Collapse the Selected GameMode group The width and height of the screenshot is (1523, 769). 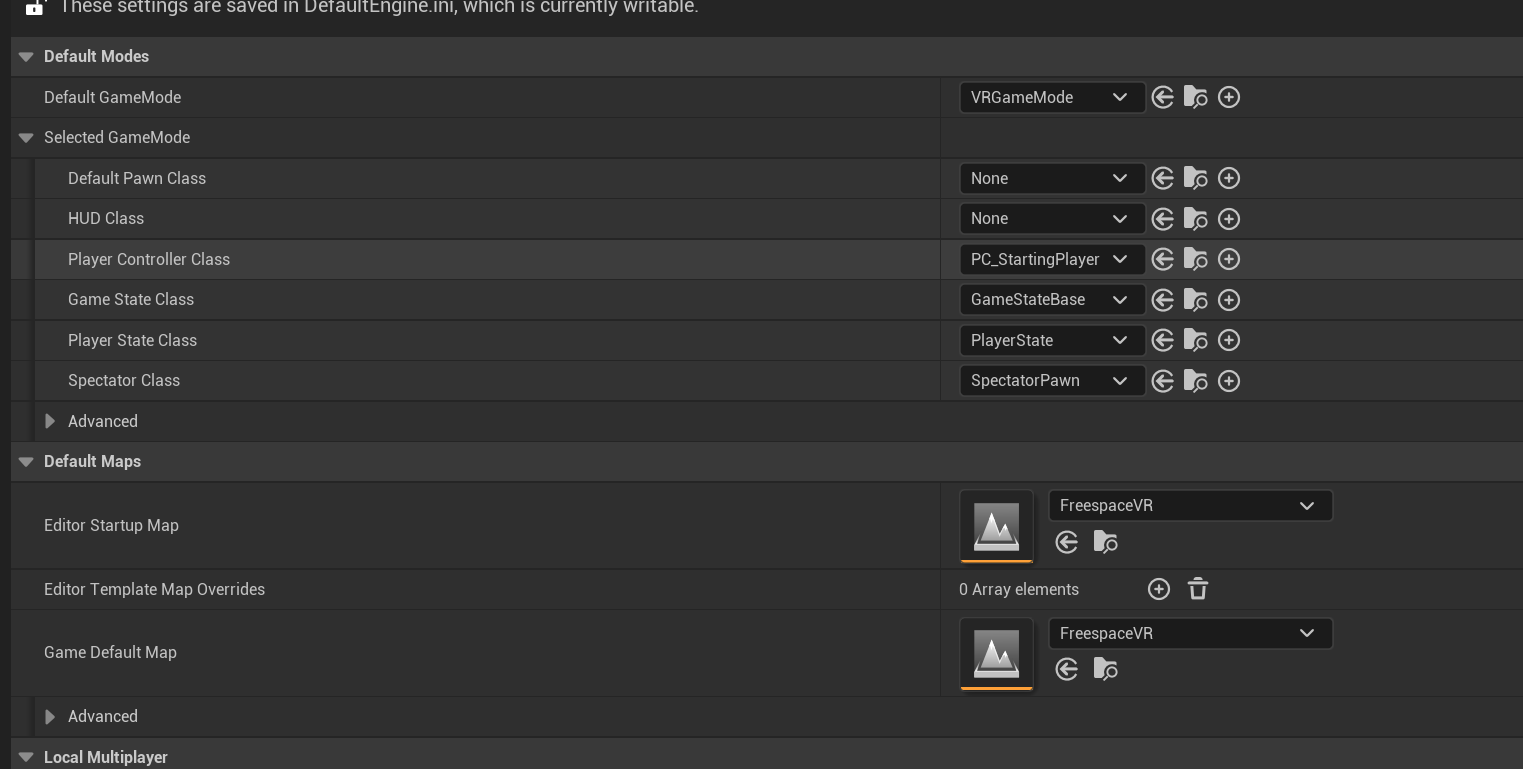[26, 138]
